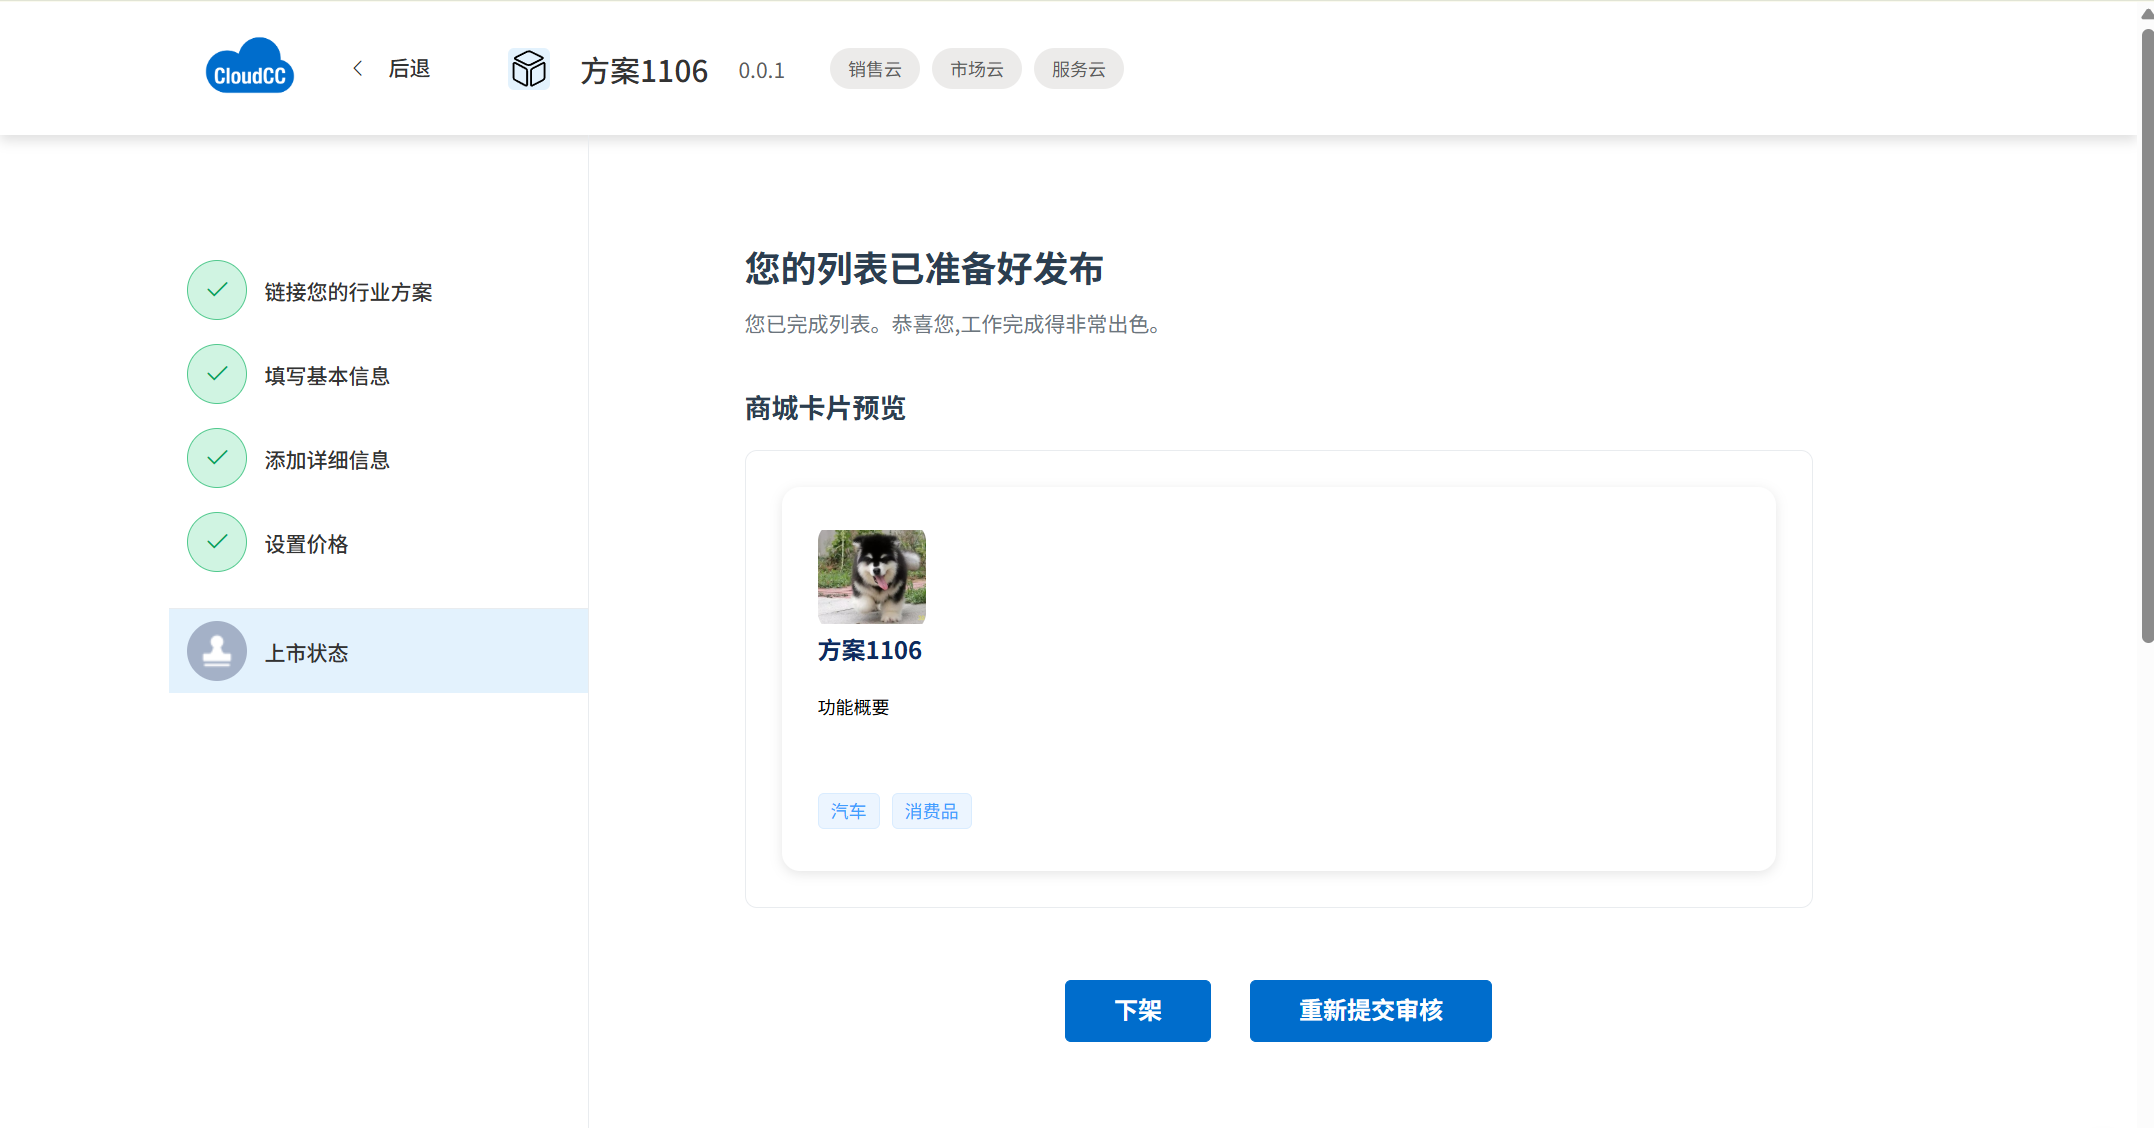Screen dimensions: 2154x1128
Task: Click the stamp icon beside 上市状态
Action: (217, 651)
